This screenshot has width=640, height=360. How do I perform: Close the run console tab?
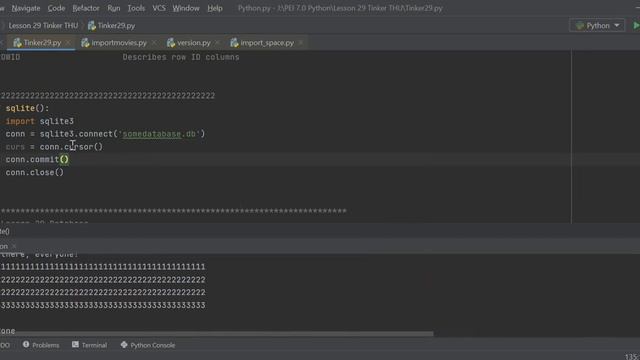coord(14,246)
